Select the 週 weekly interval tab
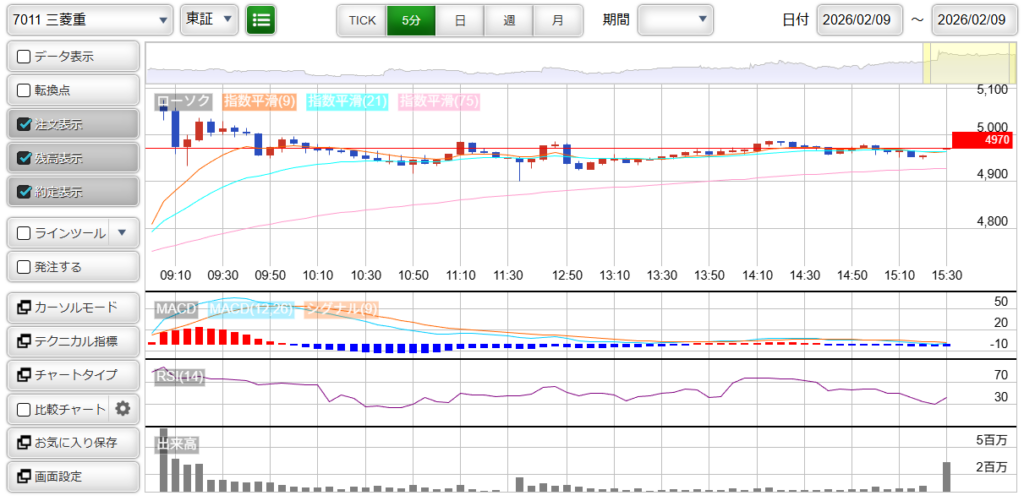This screenshot has width=1024, height=501. [509, 19]
